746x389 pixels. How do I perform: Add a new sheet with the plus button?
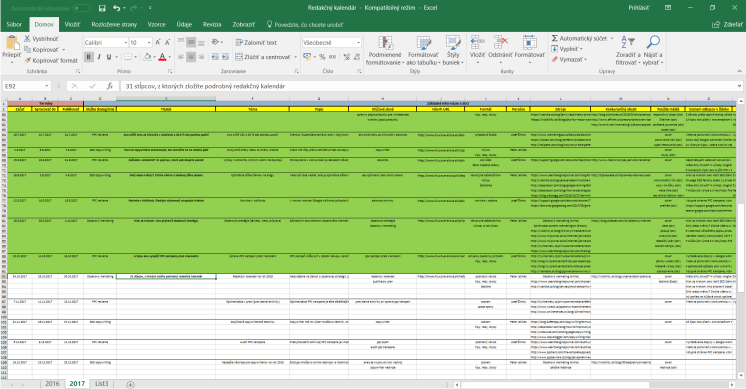[x=130, y=384]
